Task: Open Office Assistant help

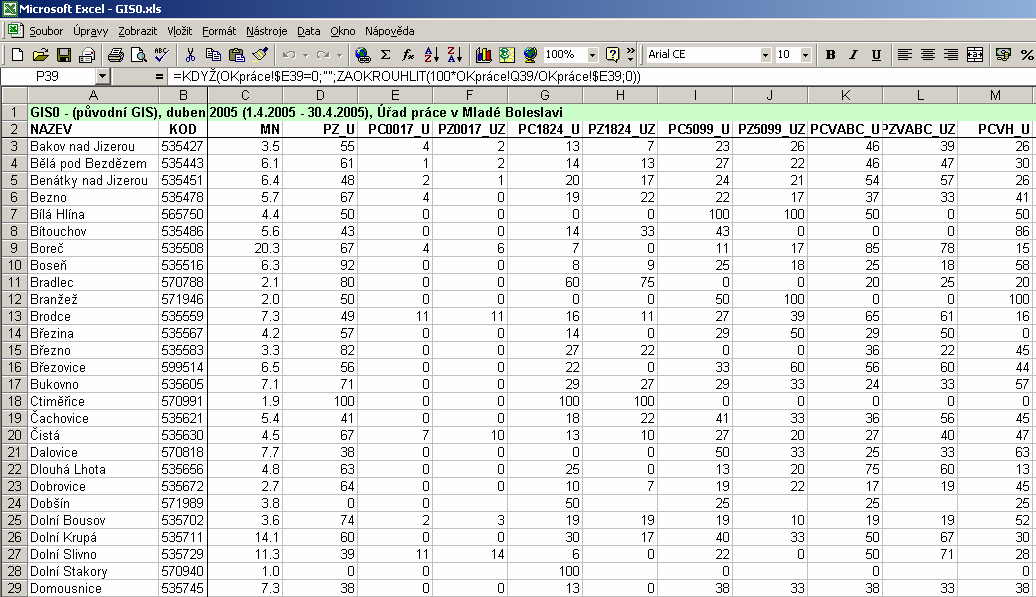Action: coord(613,55)
